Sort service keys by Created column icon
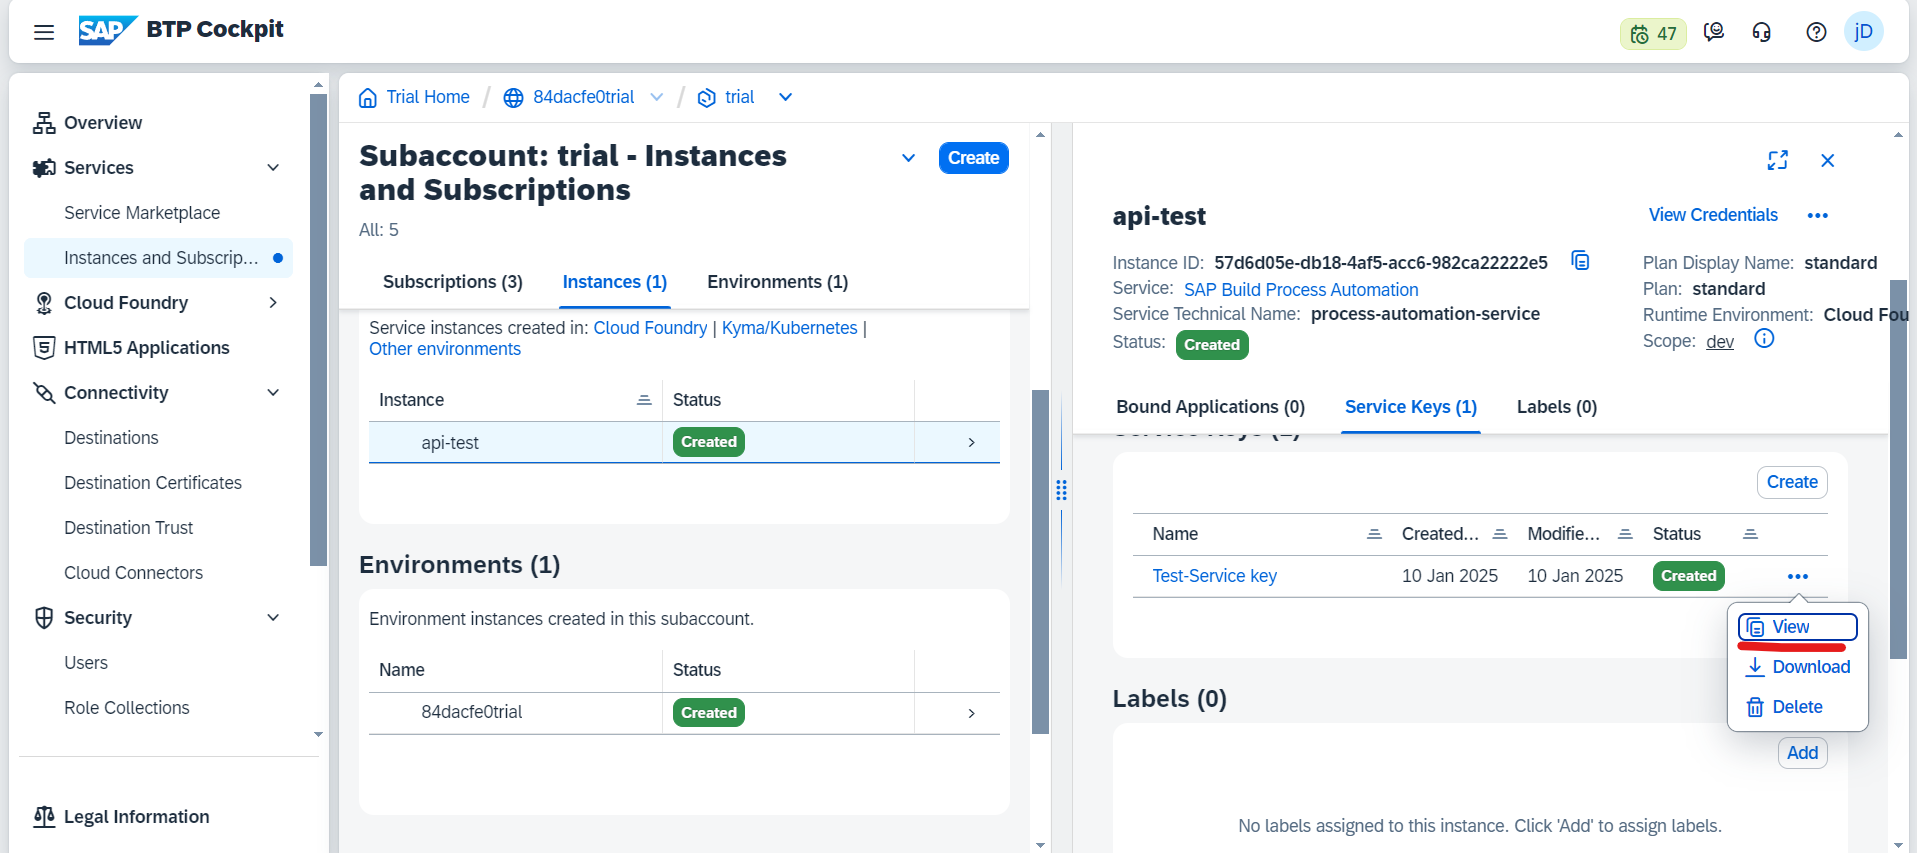 (1500, 534)
